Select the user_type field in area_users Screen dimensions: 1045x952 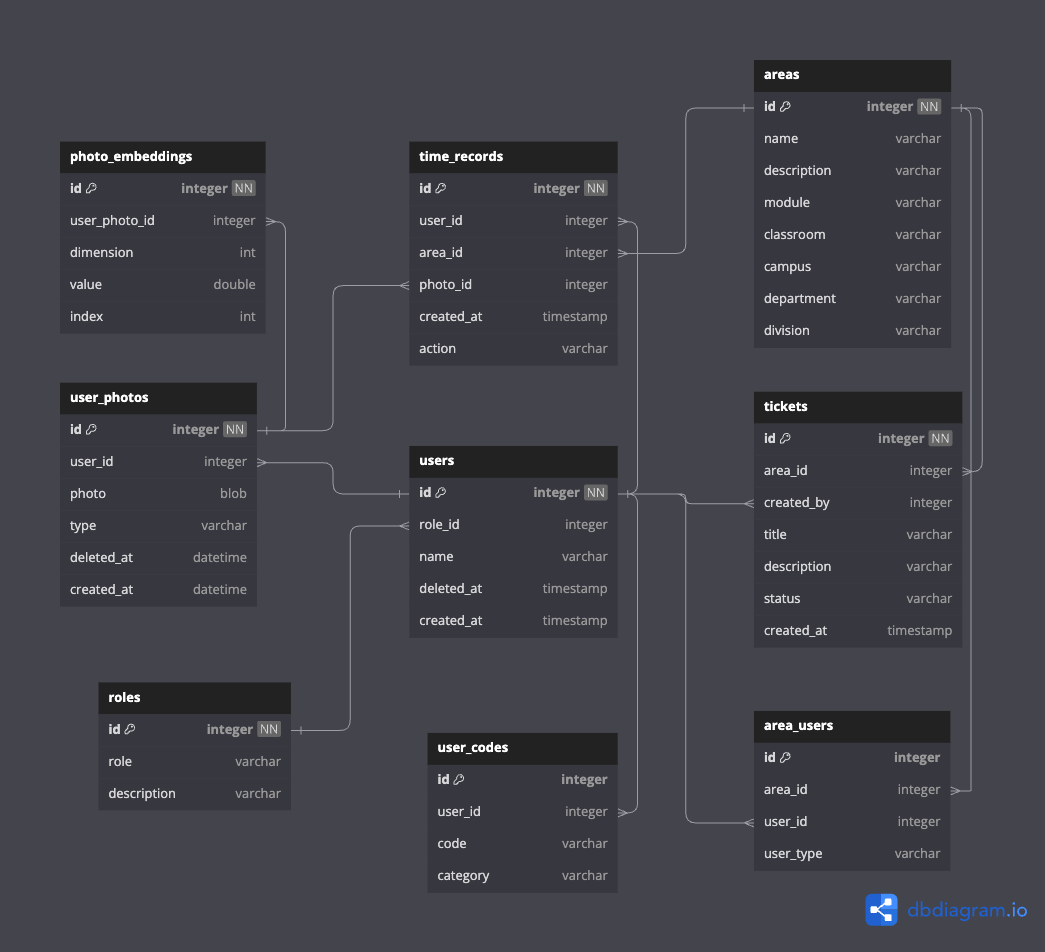pos(793,854)
